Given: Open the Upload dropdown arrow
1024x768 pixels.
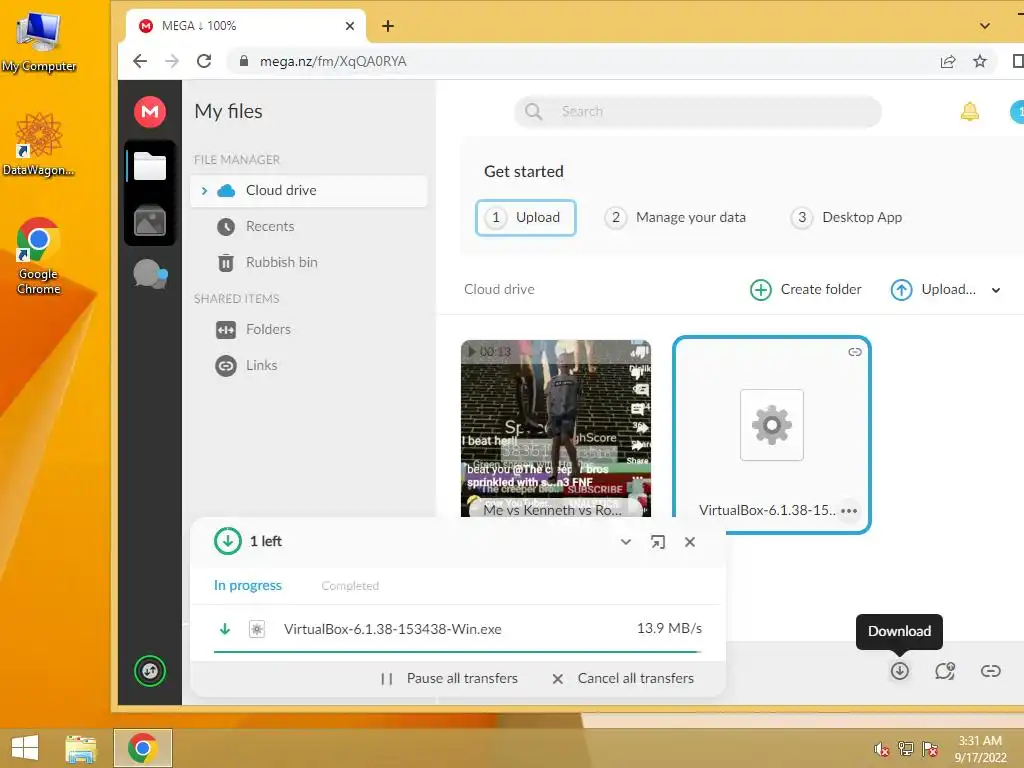Looking at the screenshot, I should click(995, 290).
